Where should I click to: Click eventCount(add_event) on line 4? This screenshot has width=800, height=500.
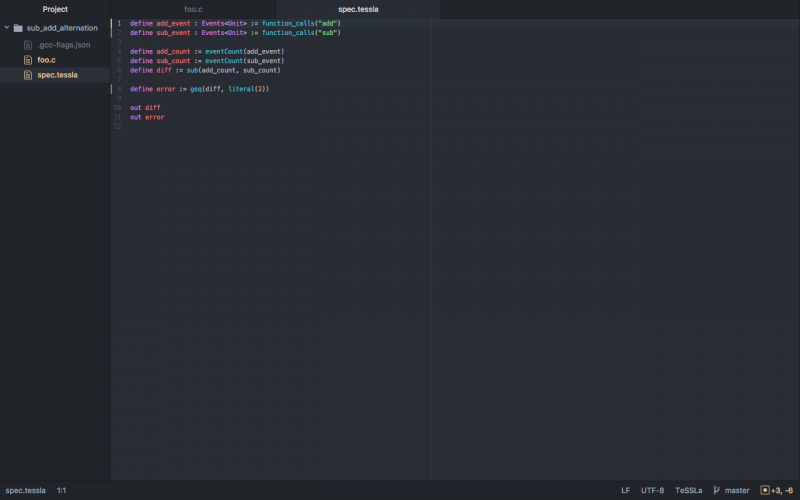[x=244, y=52]
